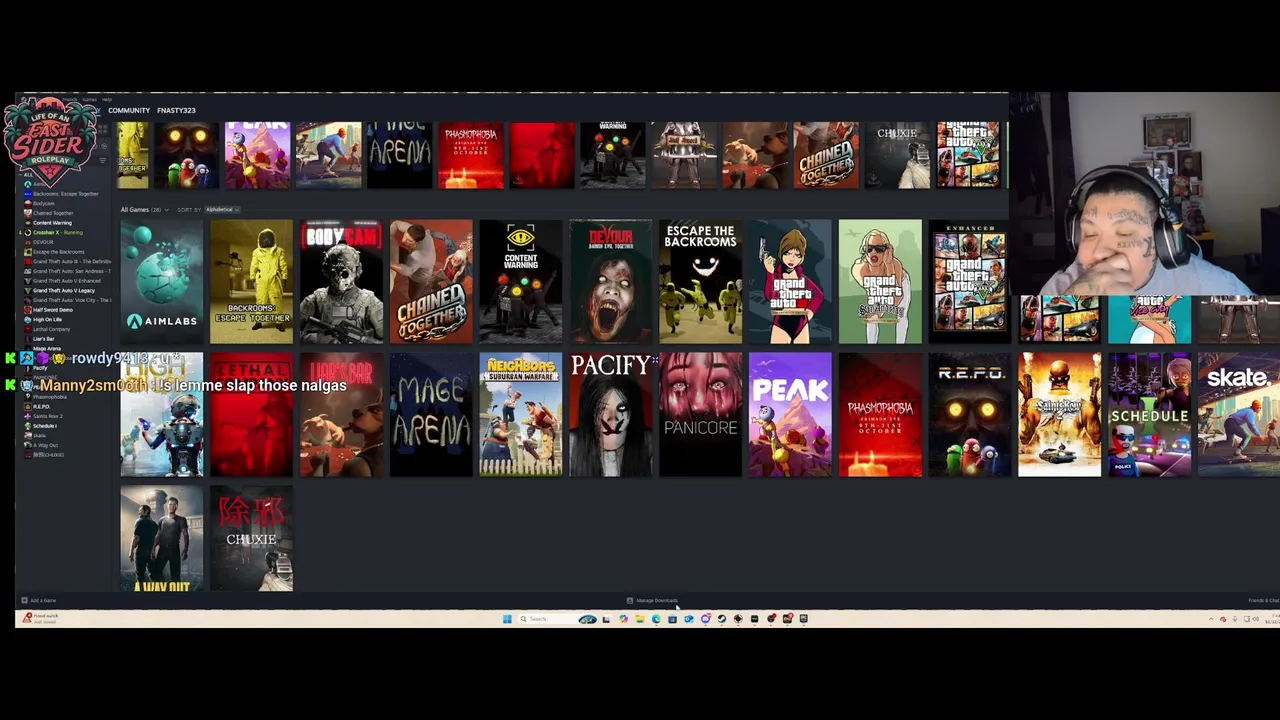Select the GTA V Enhanced card in grid

click(x=970, y=282)
